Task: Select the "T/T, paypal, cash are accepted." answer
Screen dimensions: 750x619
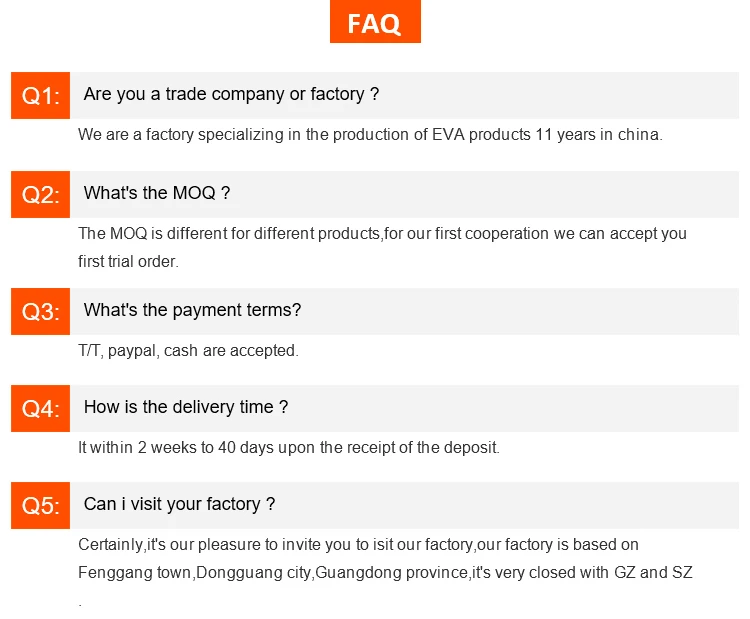Action: [x=188, y=350]
